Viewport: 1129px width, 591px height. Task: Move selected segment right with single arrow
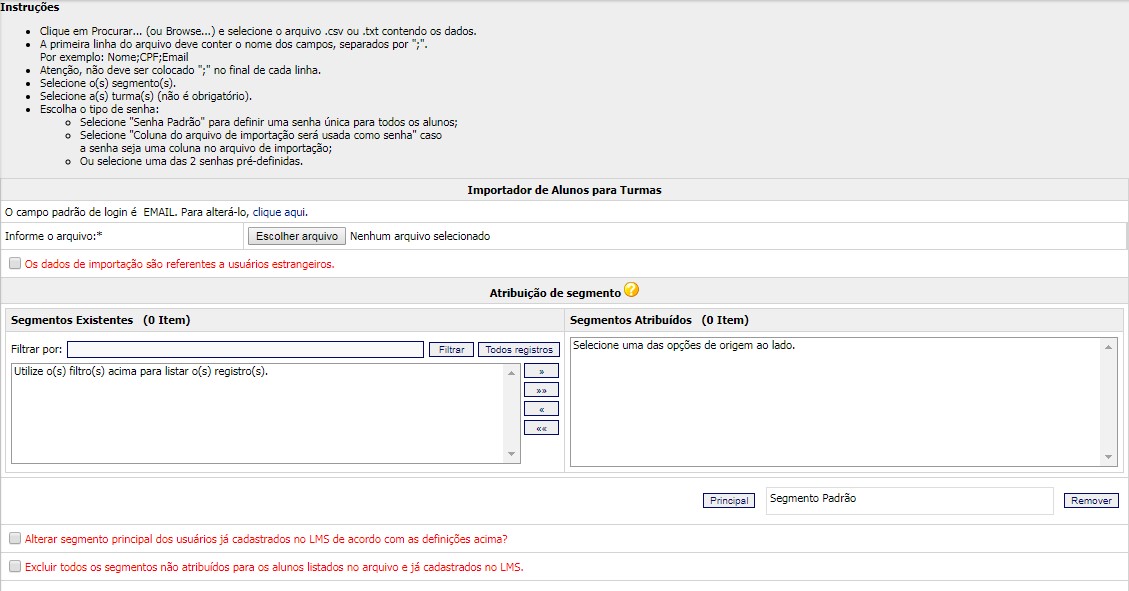tap(541, 370)
